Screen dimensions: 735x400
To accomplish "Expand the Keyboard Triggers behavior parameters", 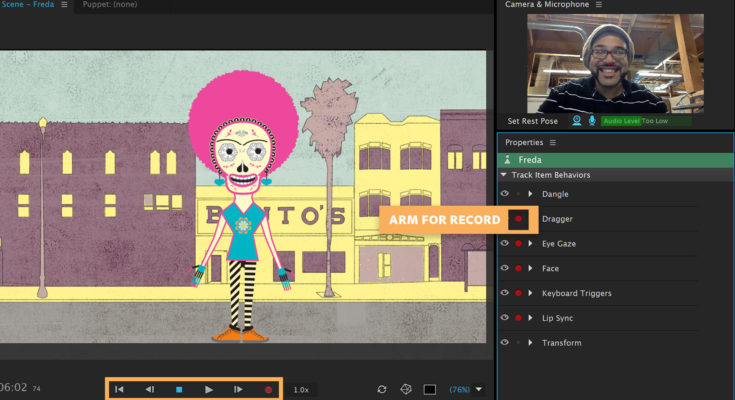I will coord(530,293).
